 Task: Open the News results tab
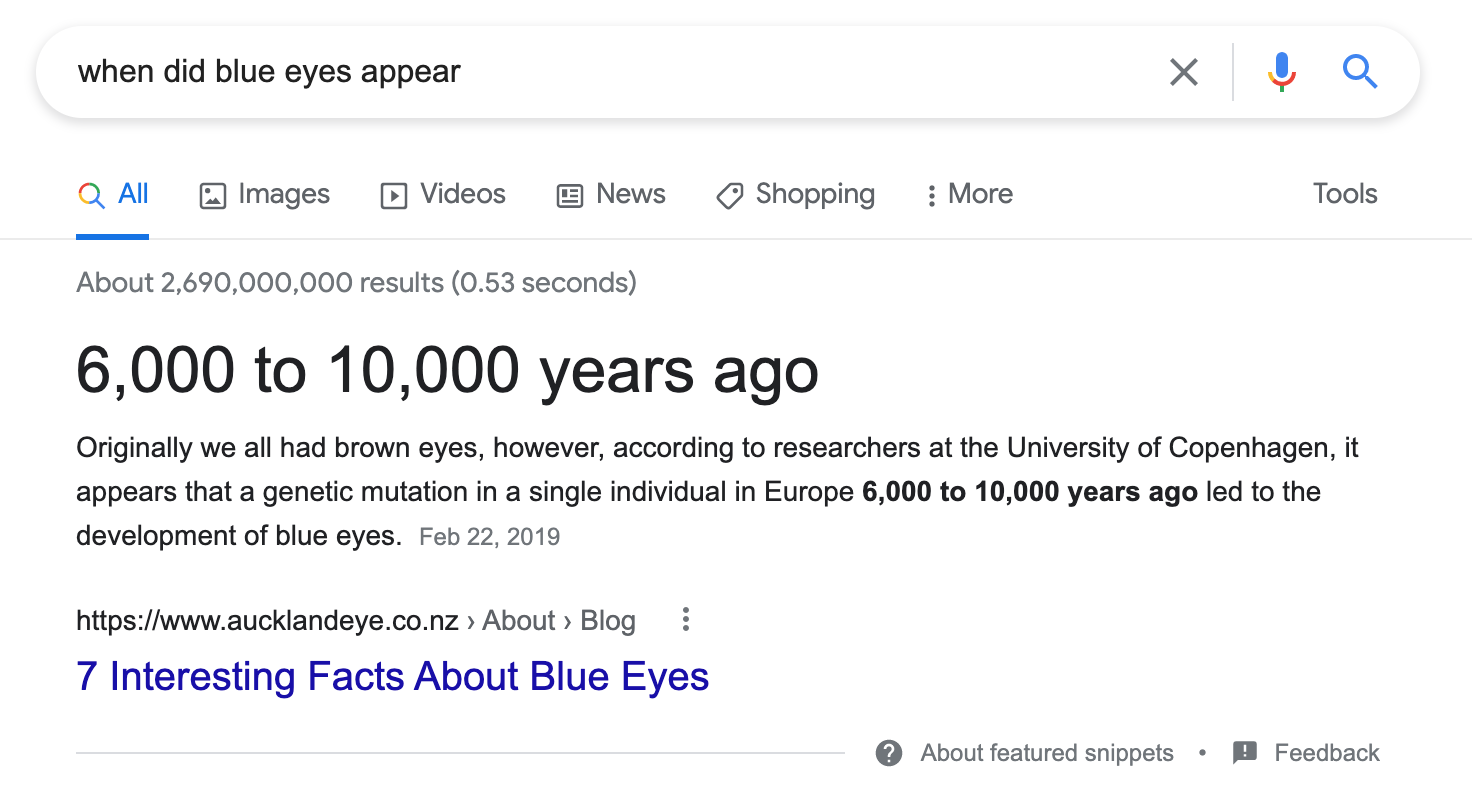point(611,194)
